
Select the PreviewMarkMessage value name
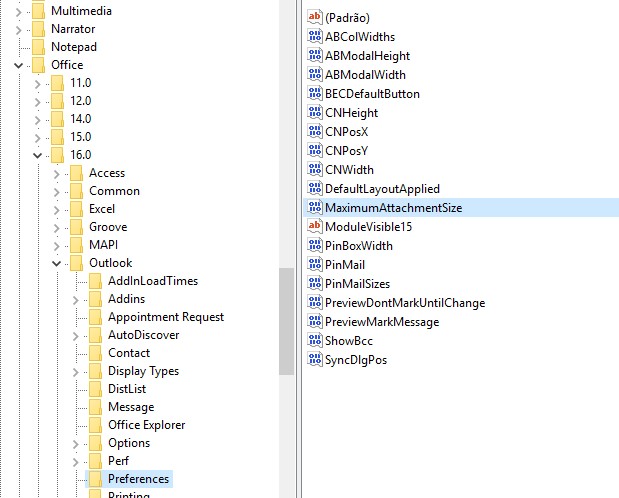tap(382, 322)
